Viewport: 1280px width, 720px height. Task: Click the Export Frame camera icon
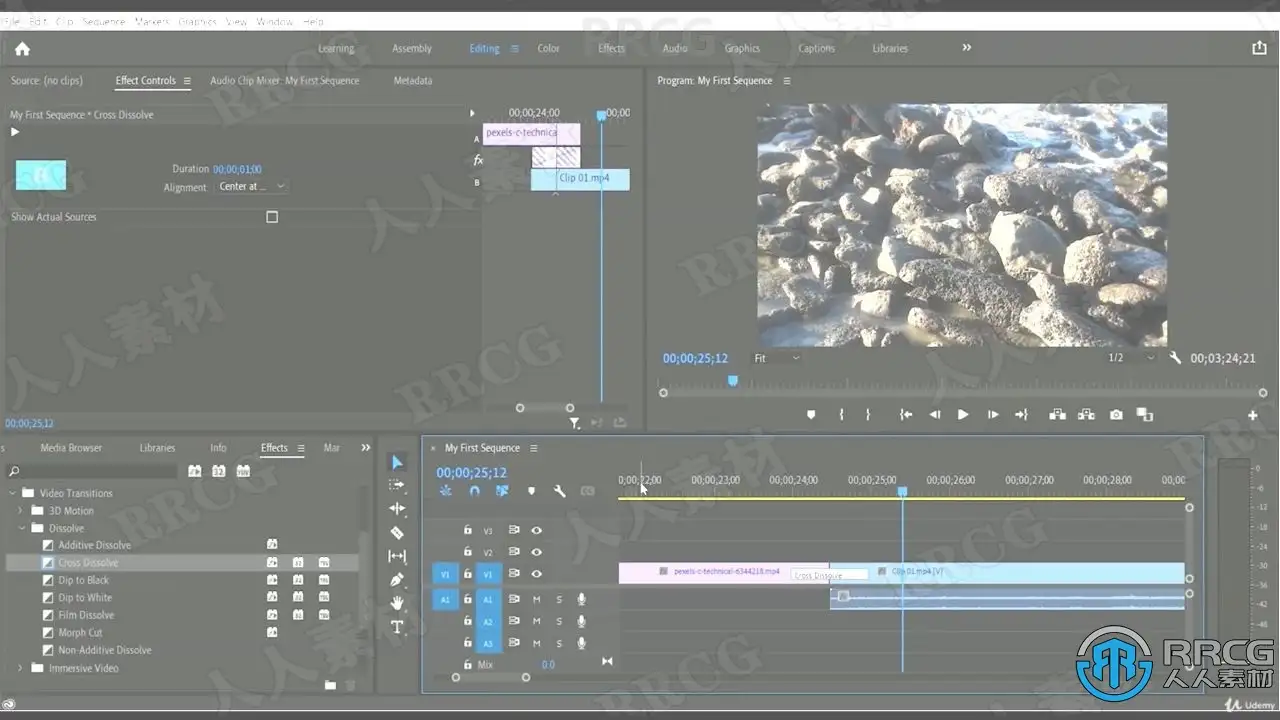[x=1116, y=415]
